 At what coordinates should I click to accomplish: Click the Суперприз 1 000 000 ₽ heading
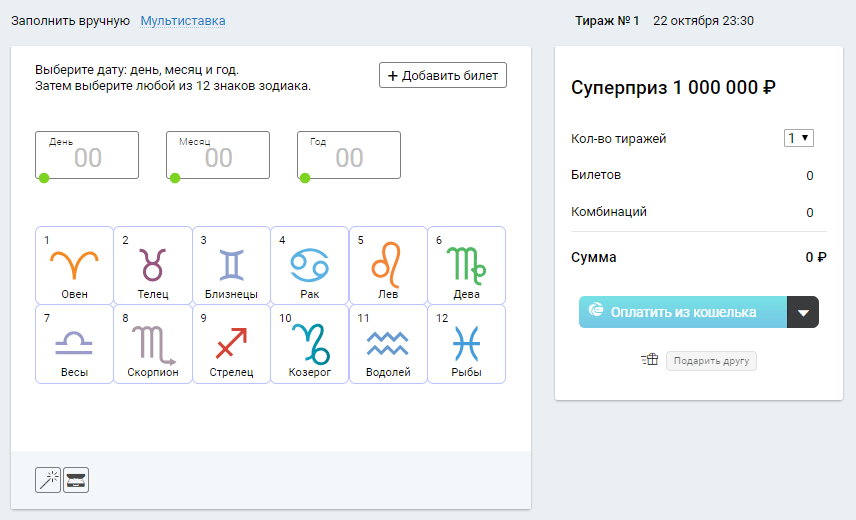click(x=673, y=87)
